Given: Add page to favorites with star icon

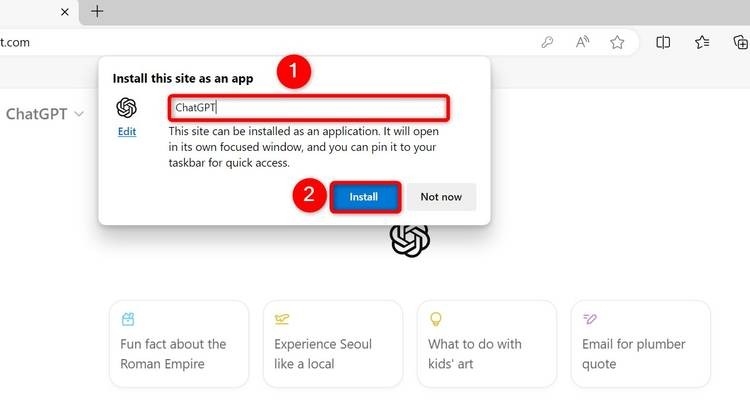Looking at the screenshot, I should click(617, 43).
